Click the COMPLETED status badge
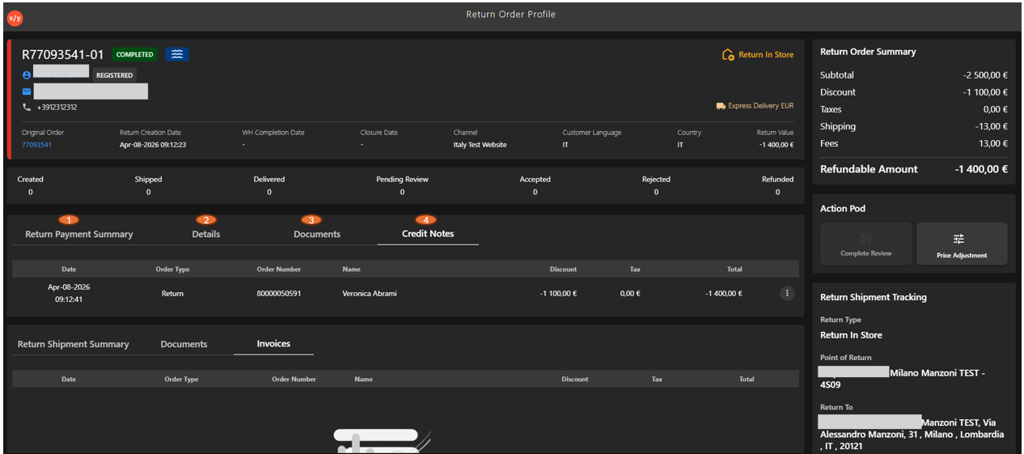 136,54
